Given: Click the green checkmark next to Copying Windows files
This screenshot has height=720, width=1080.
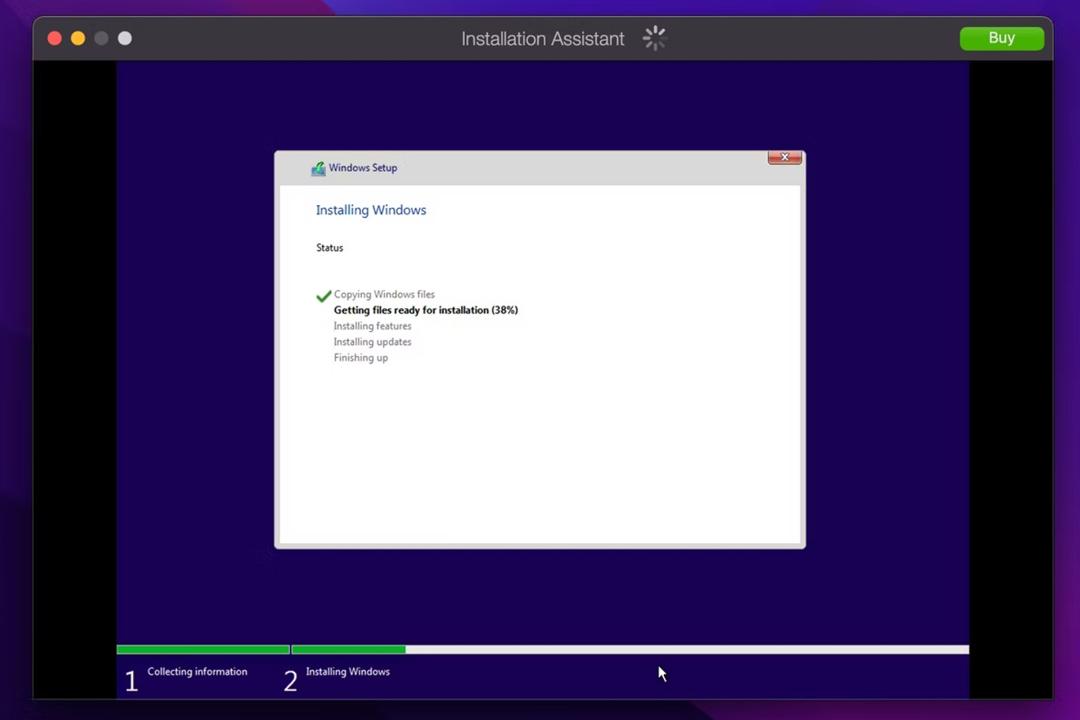Looking at the screenshot, I should coord(323,296).
